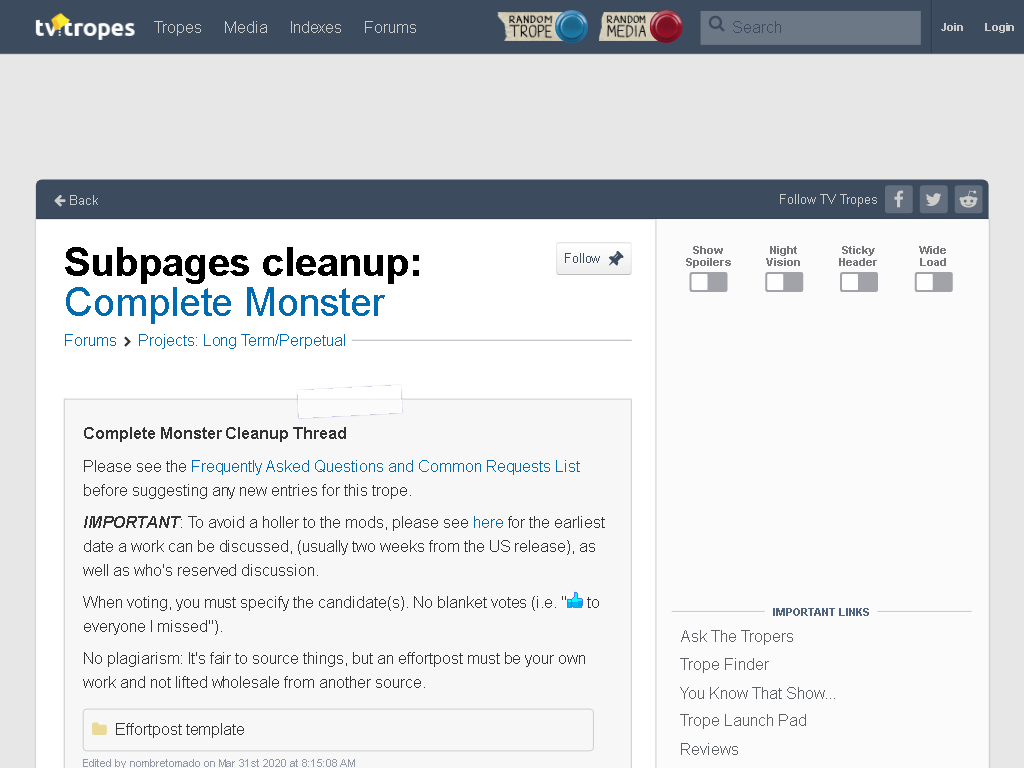Click the 'Edited by nombretomado' note
This screenshot has width=1024, height=768.
click(219, 763)
